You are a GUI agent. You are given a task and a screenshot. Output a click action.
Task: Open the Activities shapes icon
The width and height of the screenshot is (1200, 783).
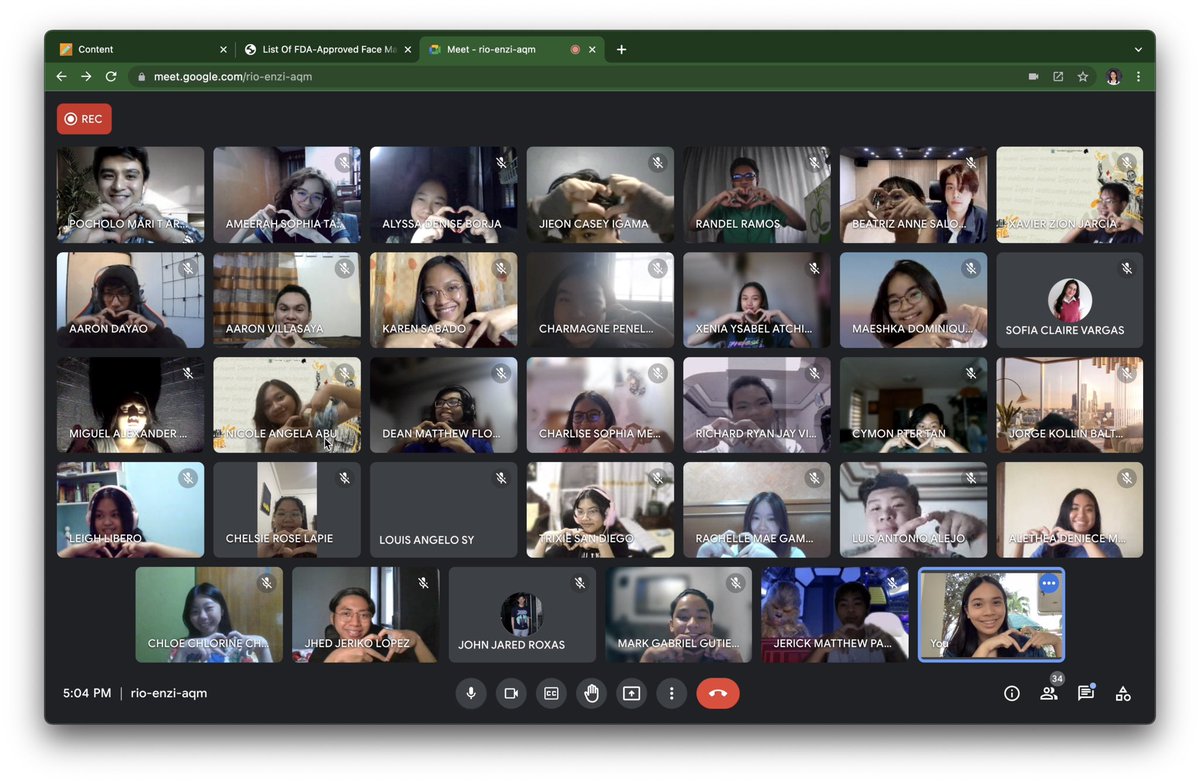[1123, 693]
